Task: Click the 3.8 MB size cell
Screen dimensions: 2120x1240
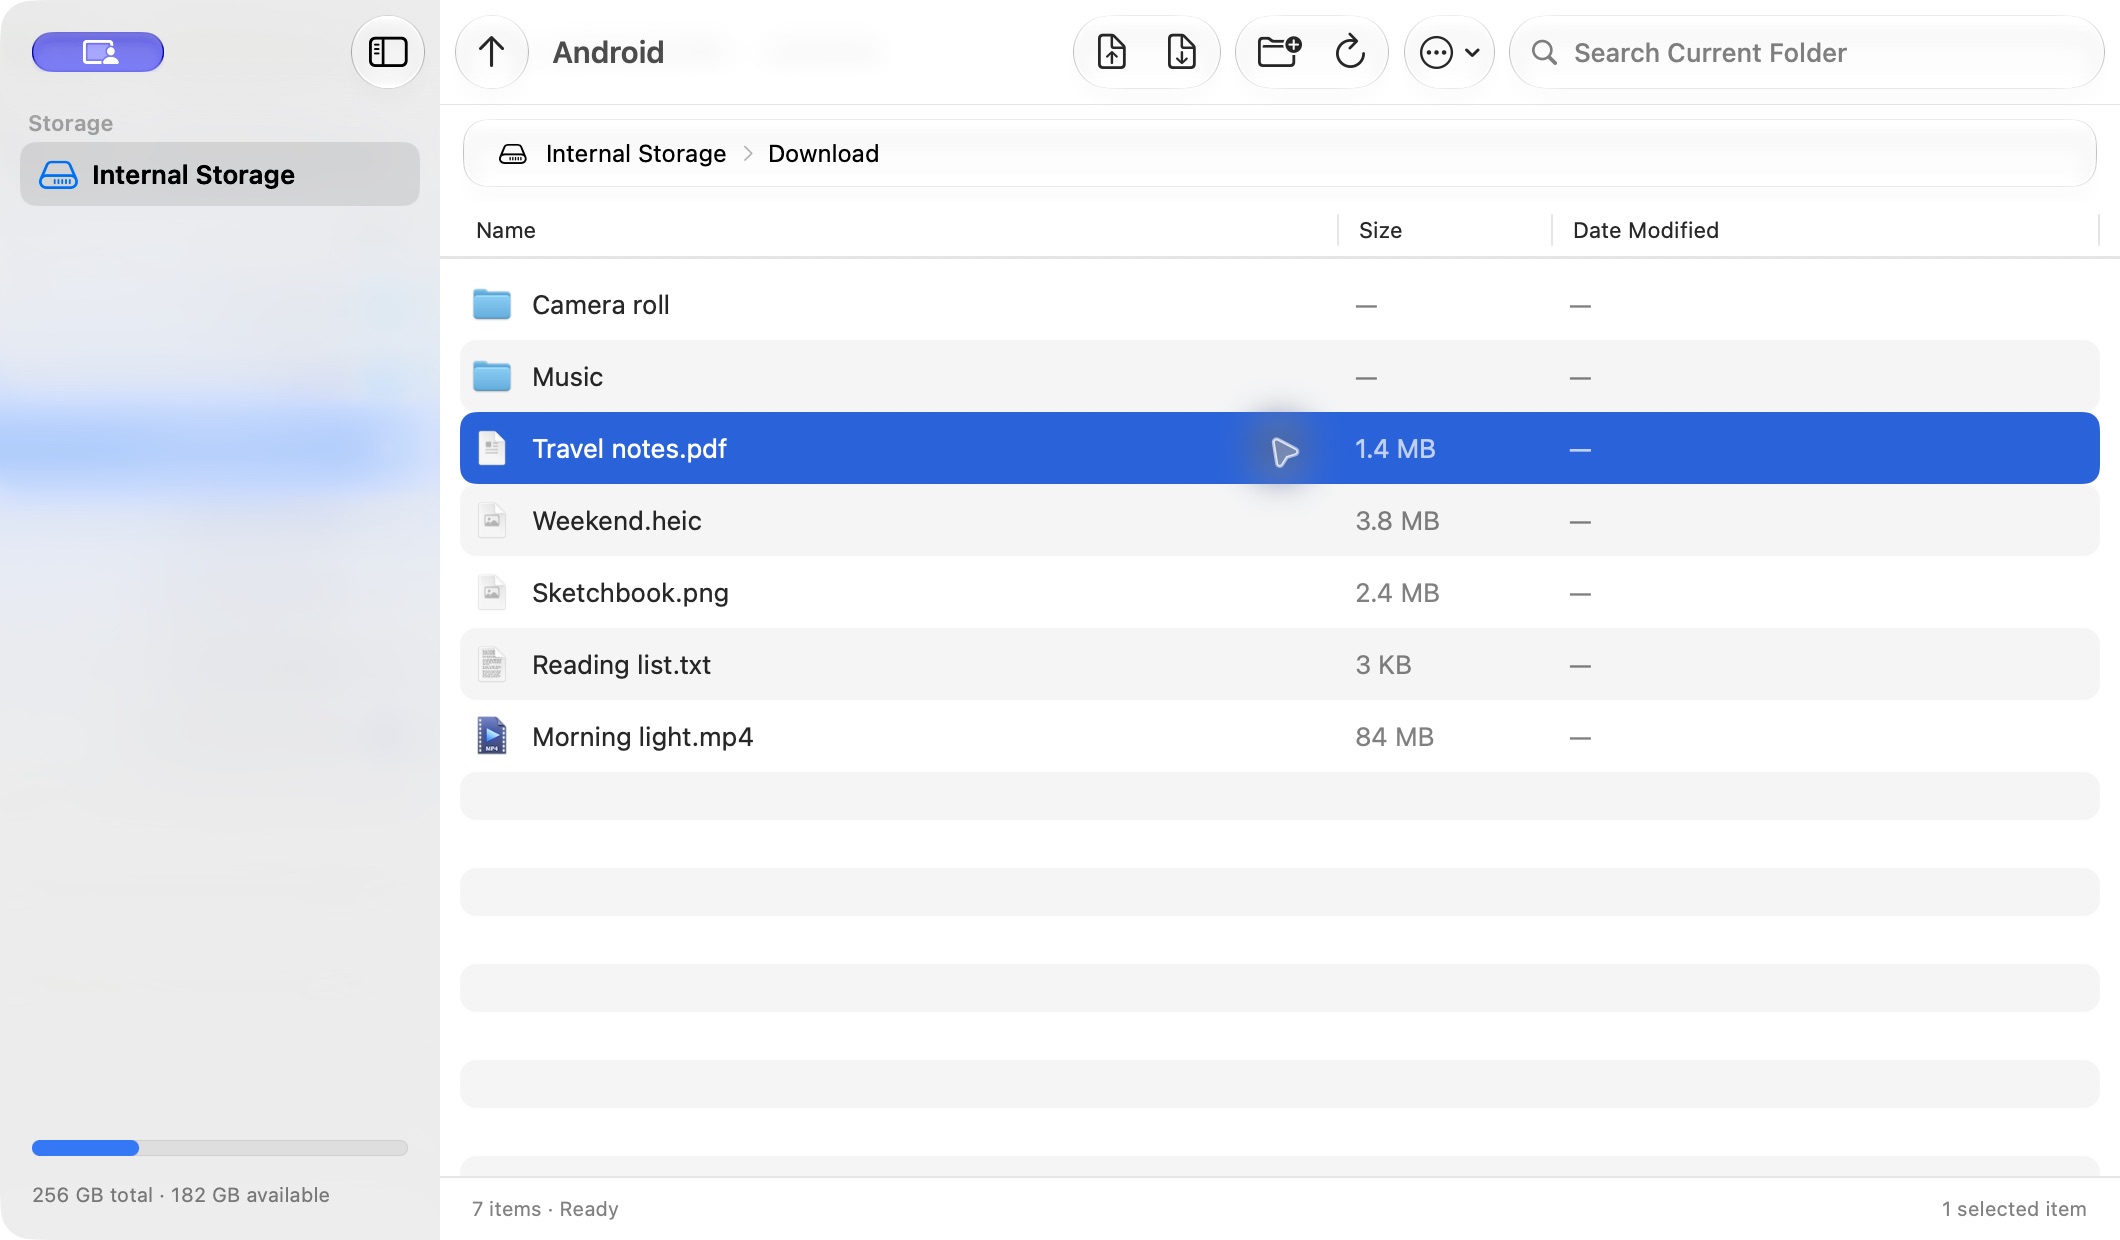Action: 1397,521
